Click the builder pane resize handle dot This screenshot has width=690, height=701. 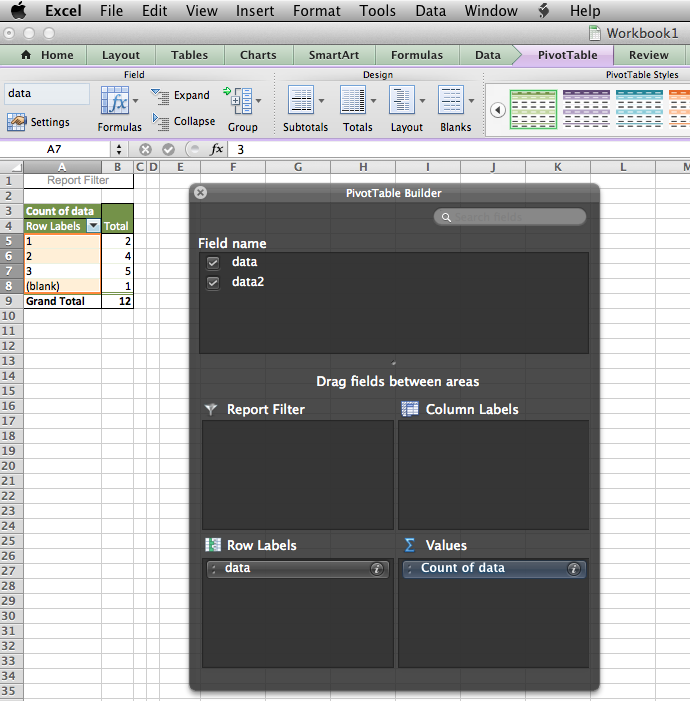394,363
